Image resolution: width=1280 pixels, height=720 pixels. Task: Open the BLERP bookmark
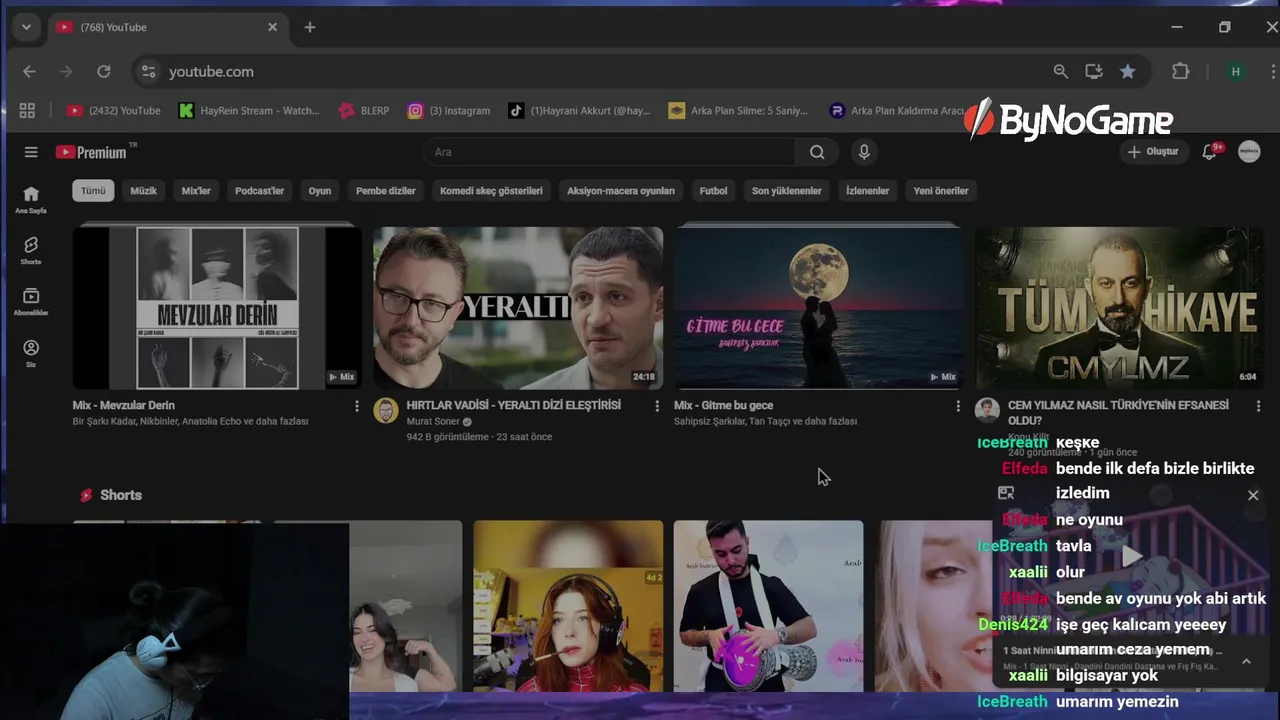(x=364, y=111)
